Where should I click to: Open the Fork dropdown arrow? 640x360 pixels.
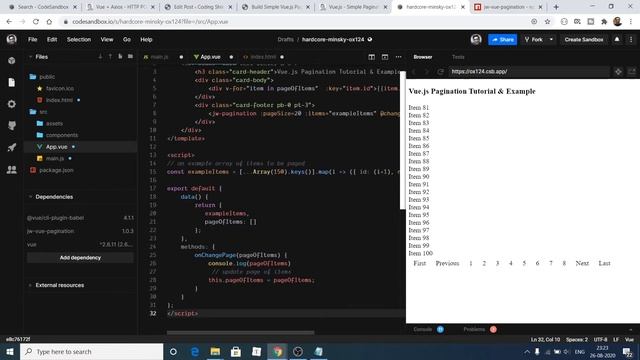coord(551,40)
